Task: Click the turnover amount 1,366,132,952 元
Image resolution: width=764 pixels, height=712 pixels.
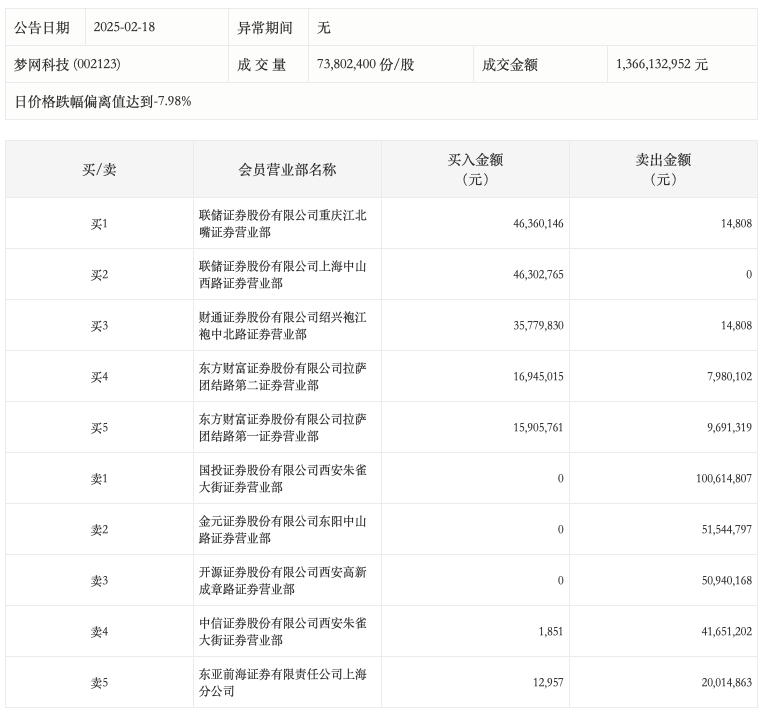Action: [662, 64]
